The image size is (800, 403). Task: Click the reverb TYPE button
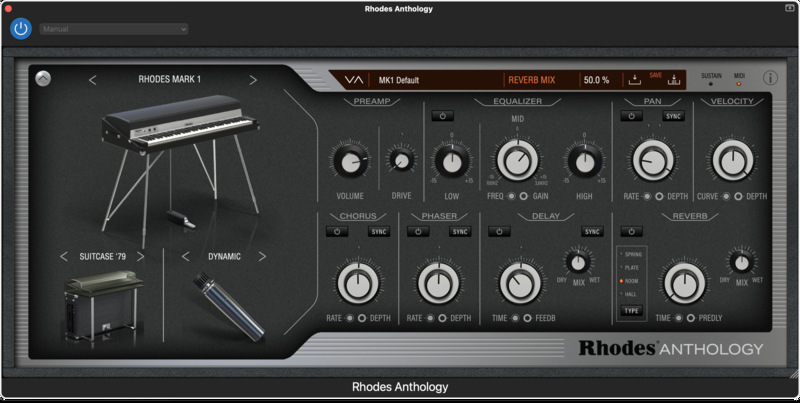pos(632,311)
